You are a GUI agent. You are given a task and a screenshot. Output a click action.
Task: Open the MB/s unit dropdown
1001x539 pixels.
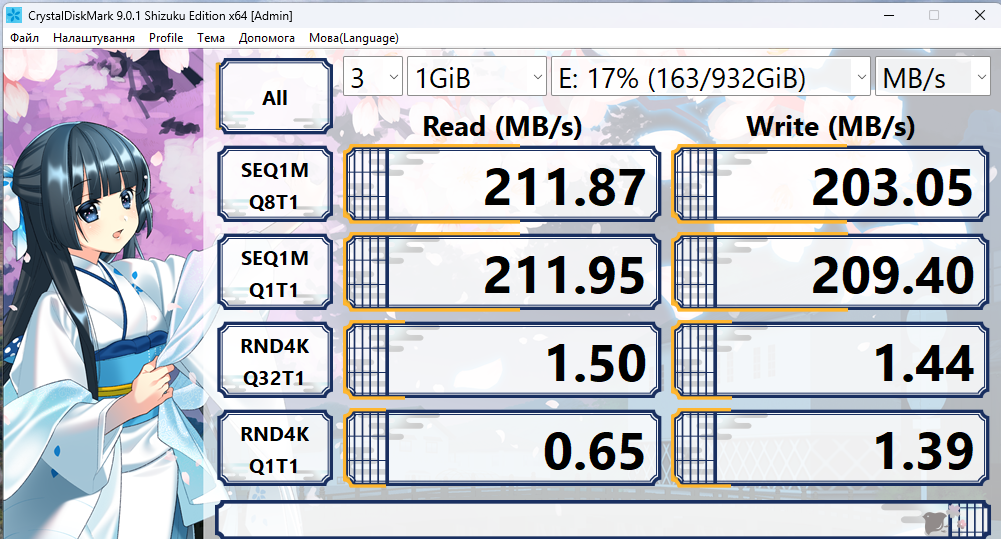click(x=933, y=77)
